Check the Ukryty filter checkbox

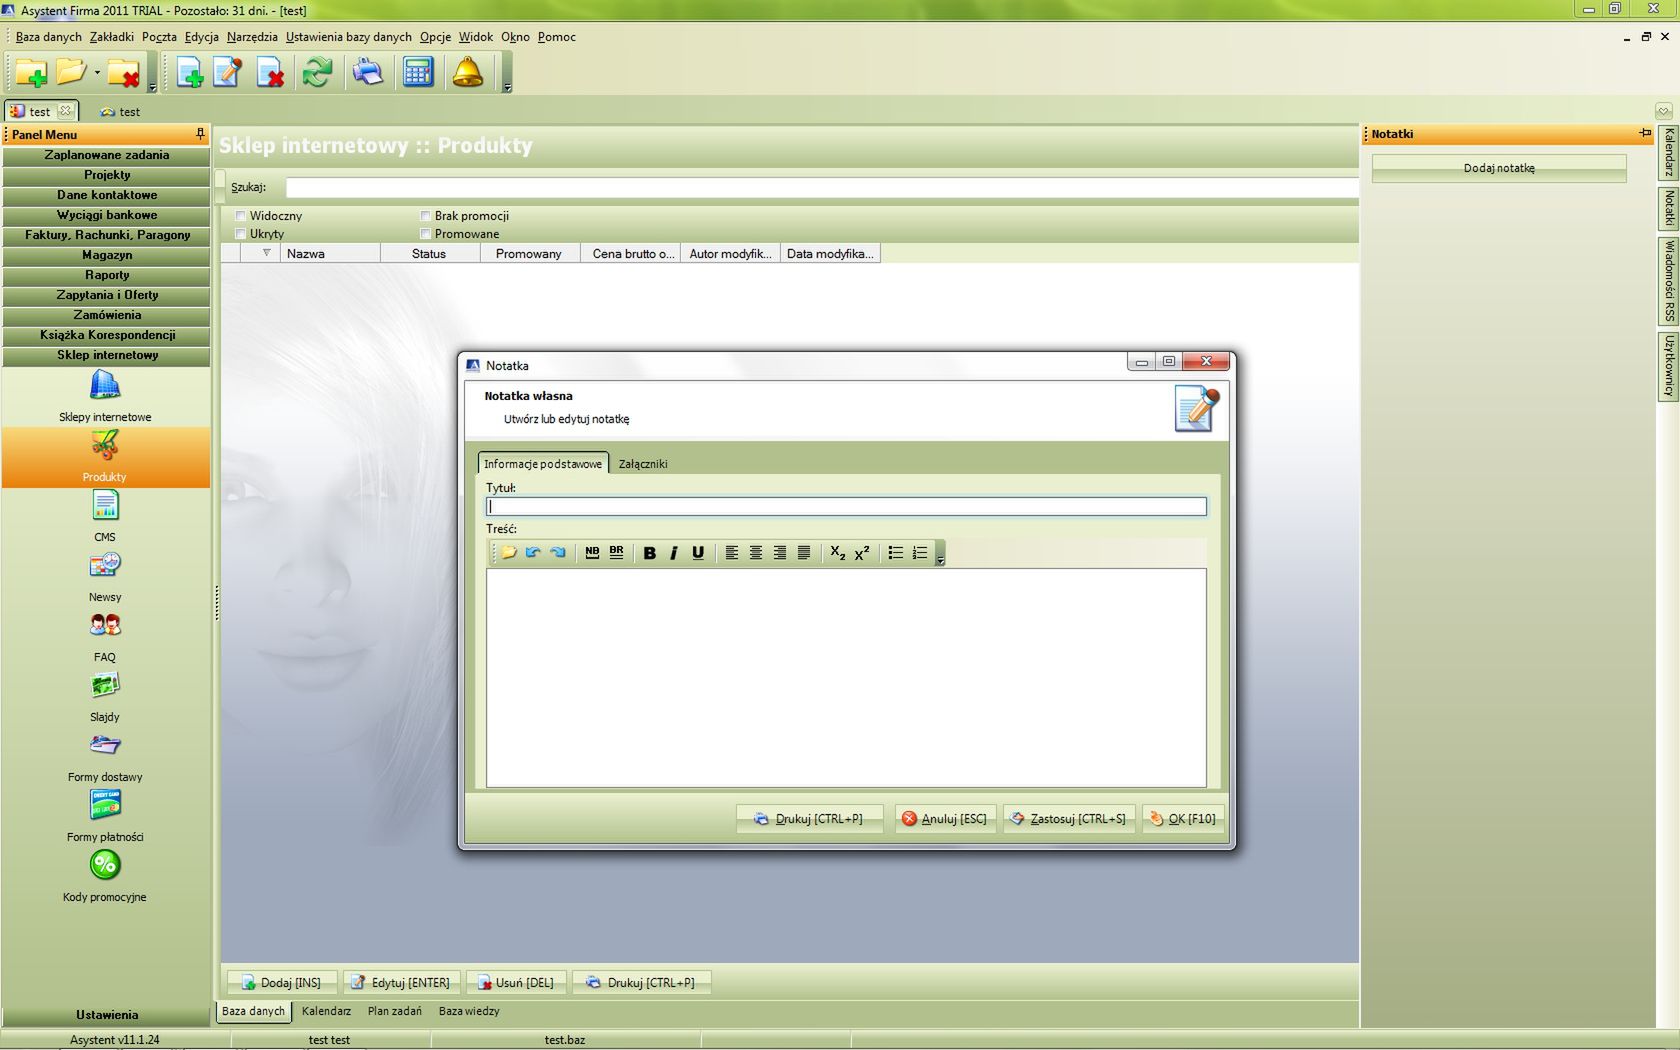[x=241, y=233]
